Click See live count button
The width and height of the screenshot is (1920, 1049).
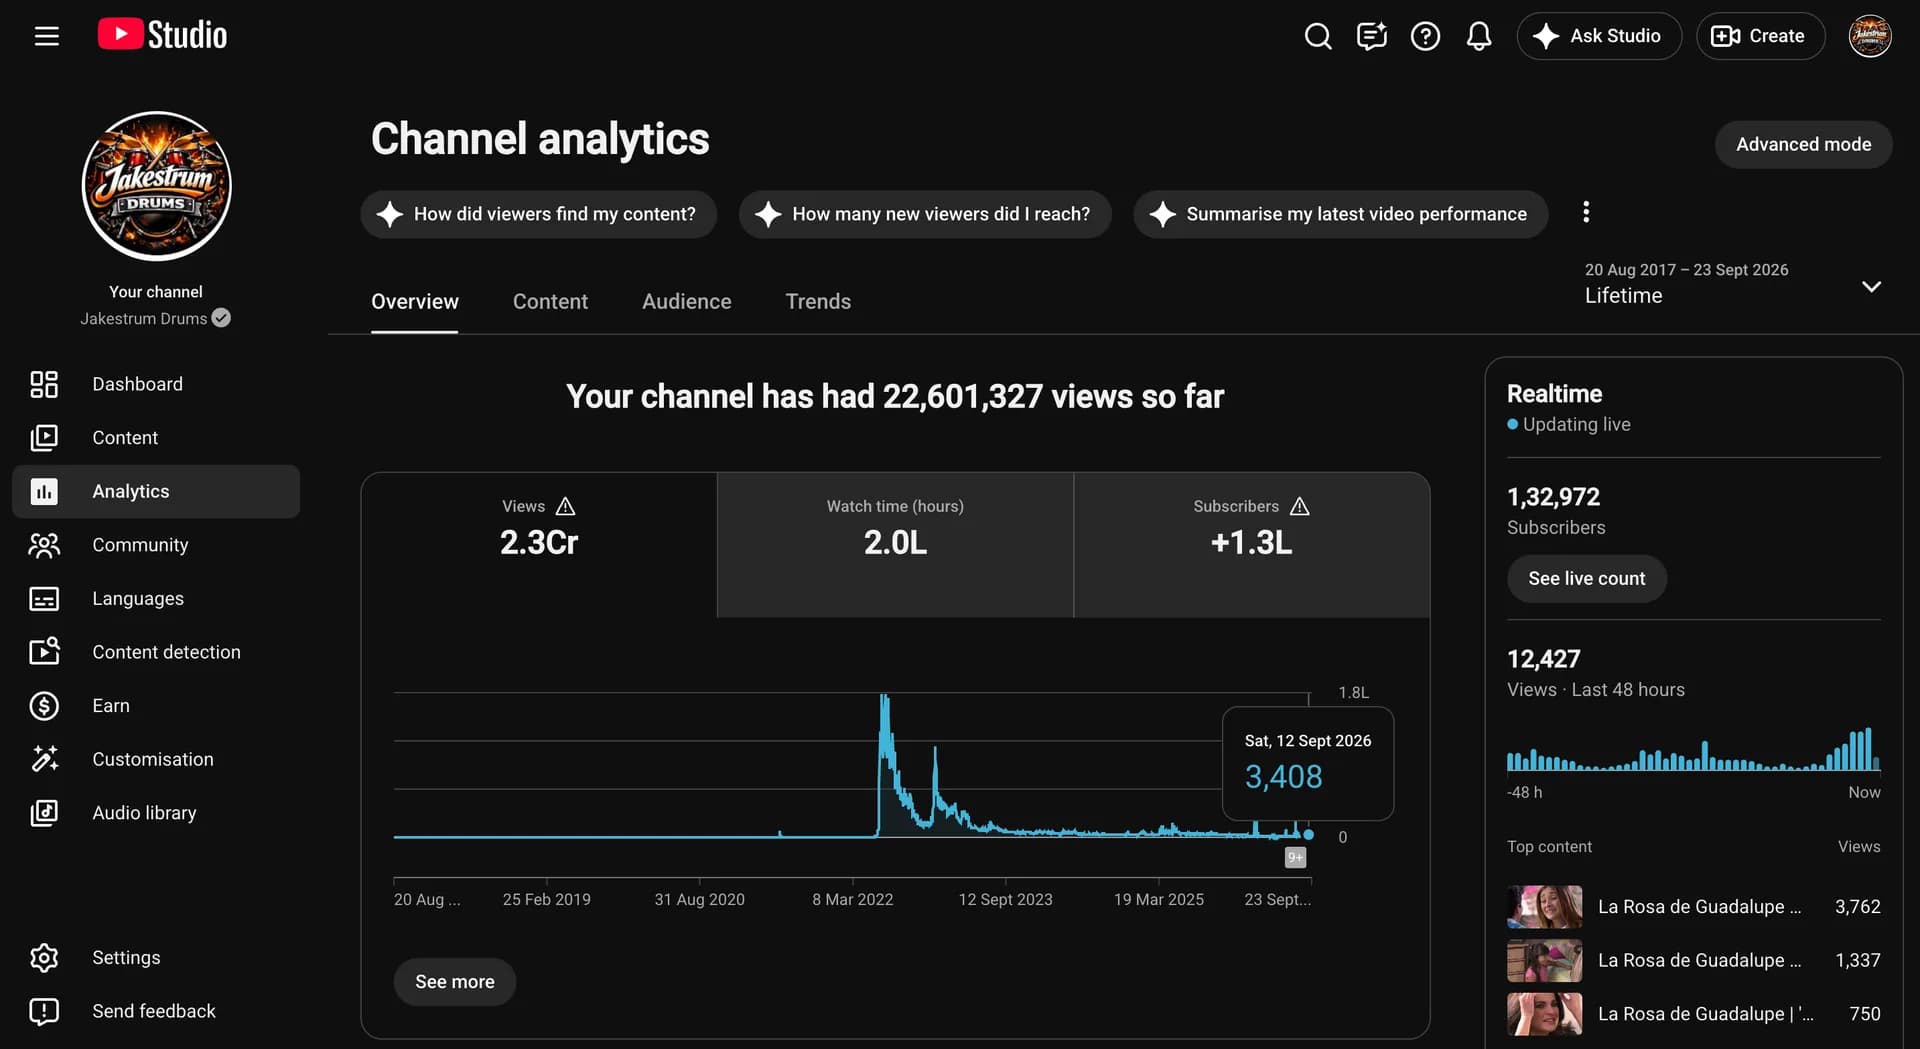point(1586,578)
